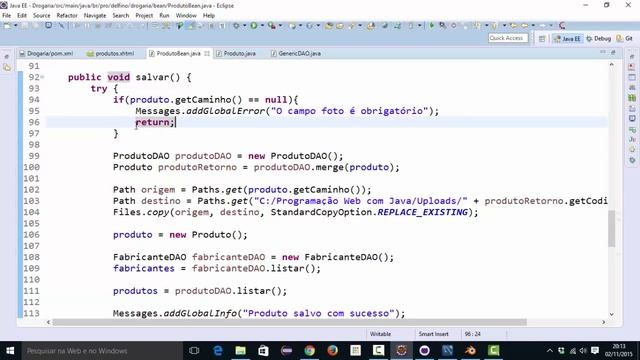Click the toolbar search magnifier icon
The width and height of the screenshot is (640, 360).
[x=442, y=26]
